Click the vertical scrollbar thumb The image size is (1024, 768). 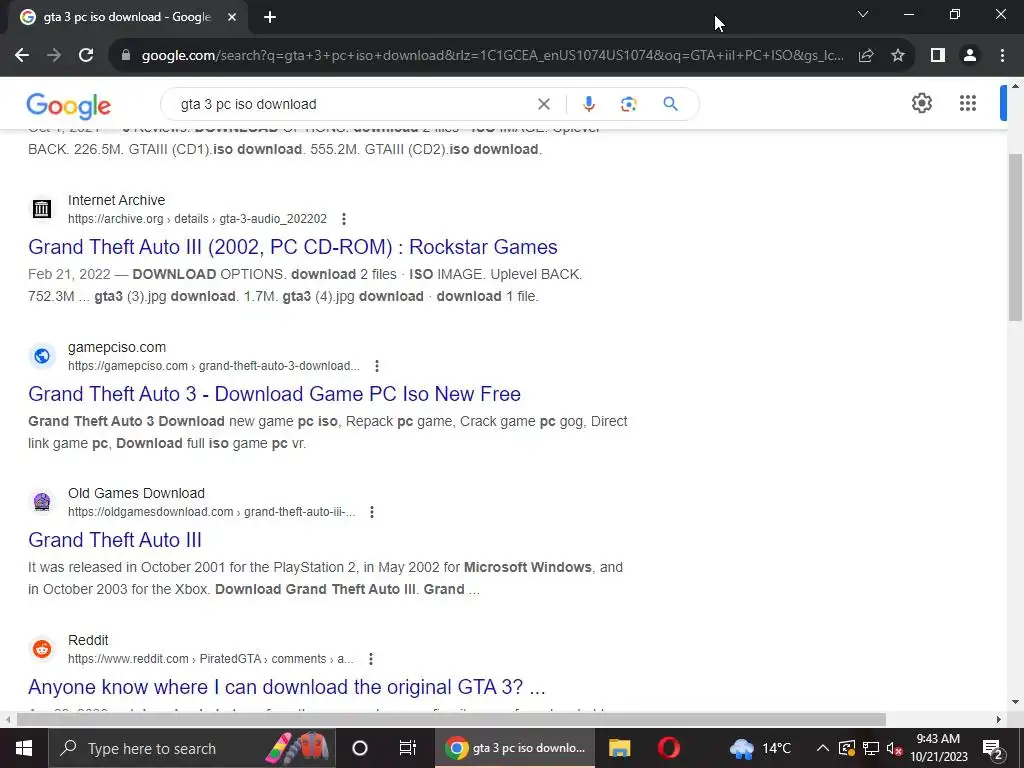pos(1015,236)
